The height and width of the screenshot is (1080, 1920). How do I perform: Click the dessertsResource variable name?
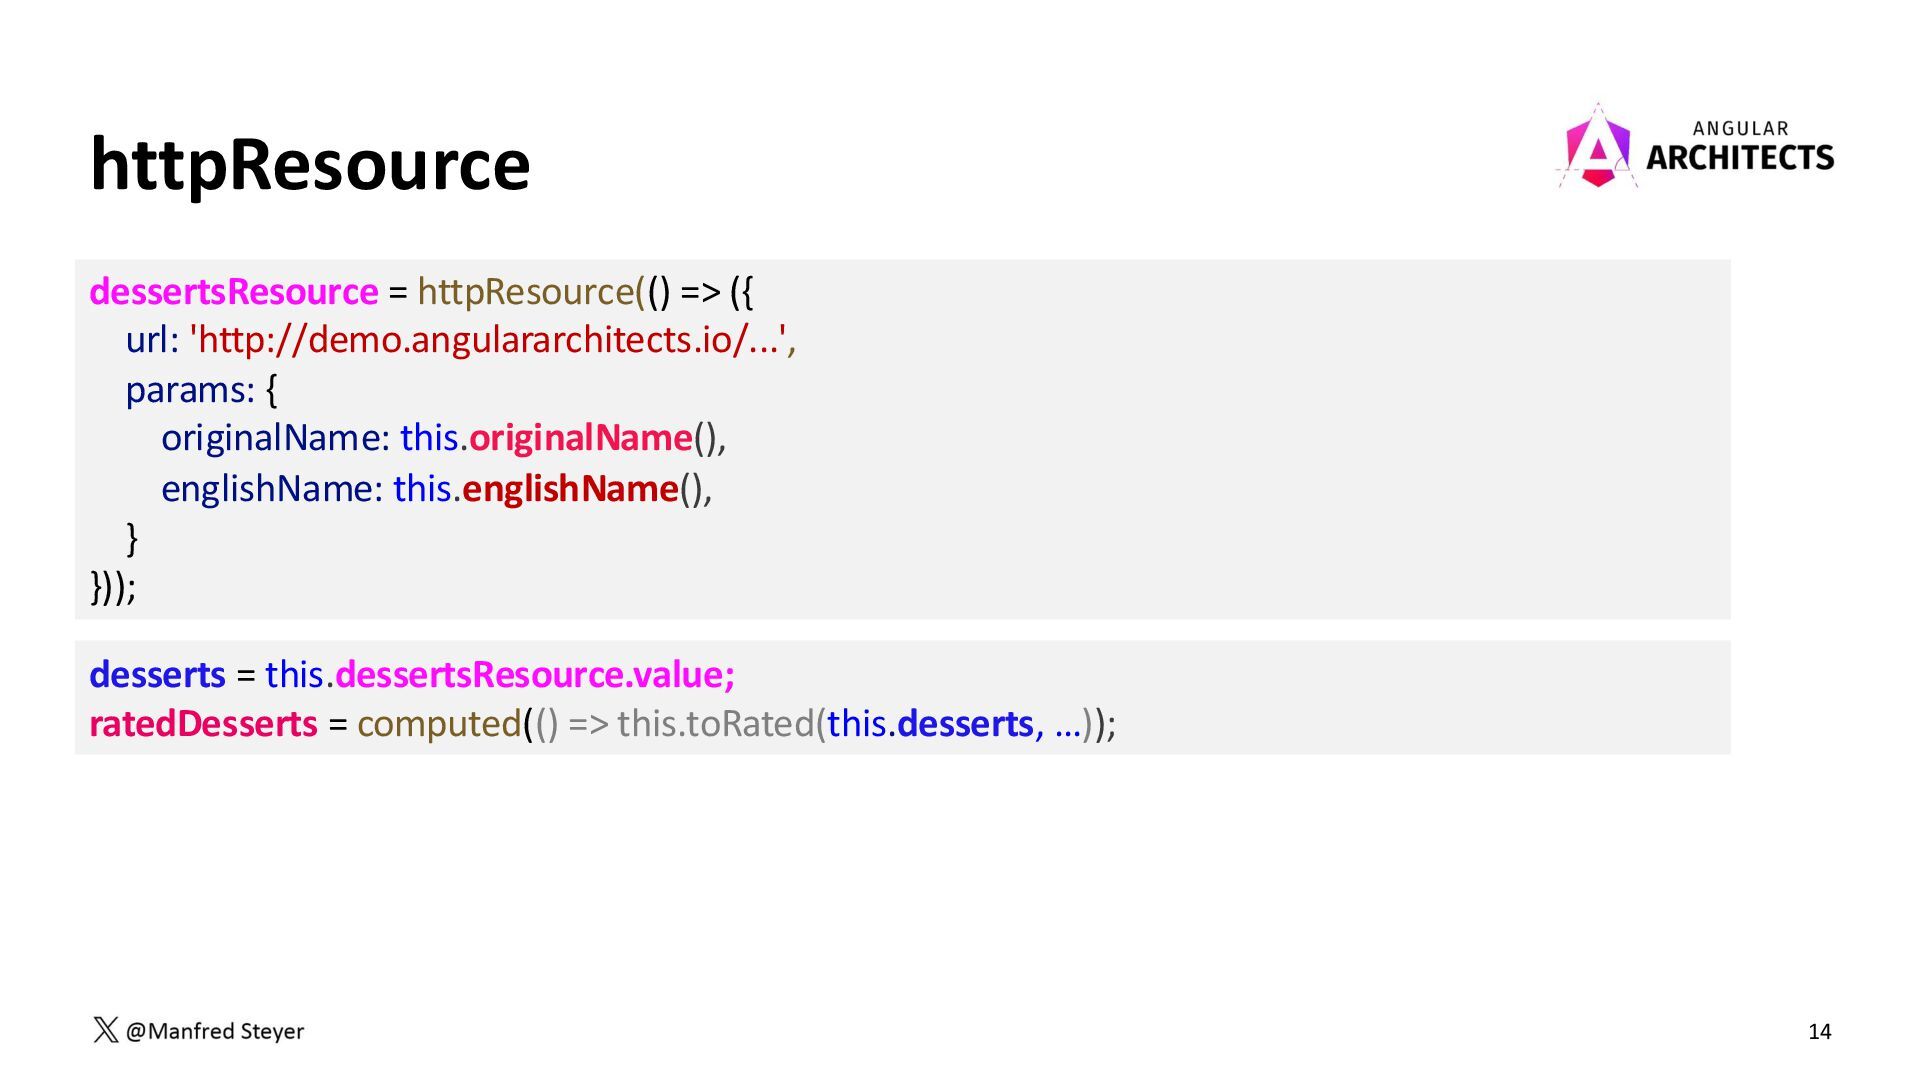[x=234, y=292]
